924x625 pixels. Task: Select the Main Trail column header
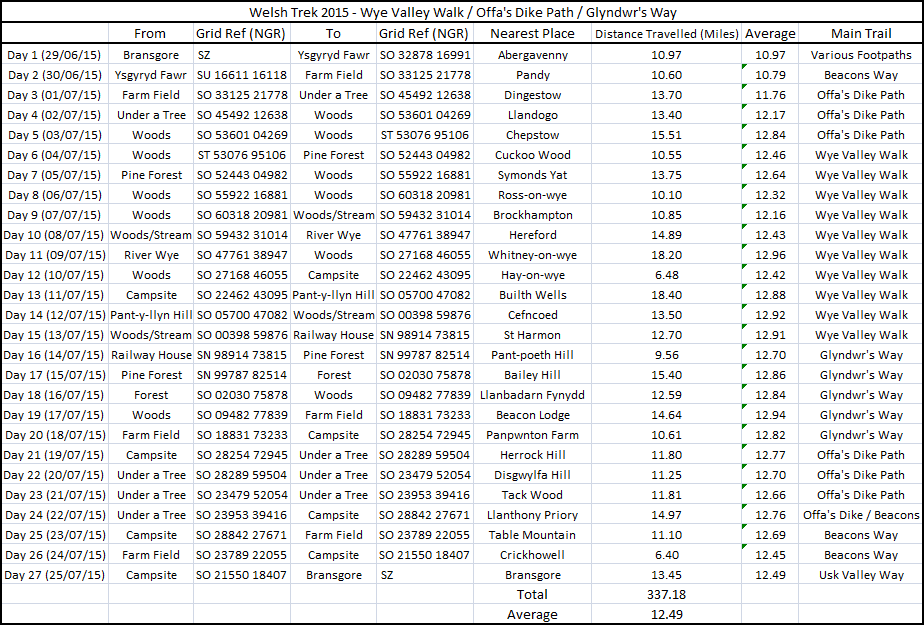coord(861,34)
